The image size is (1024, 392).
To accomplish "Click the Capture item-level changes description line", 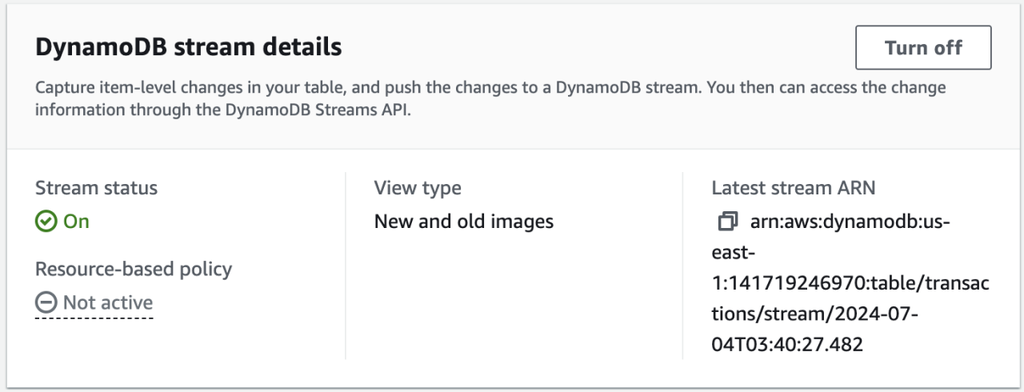I will [x=490, y=88].
